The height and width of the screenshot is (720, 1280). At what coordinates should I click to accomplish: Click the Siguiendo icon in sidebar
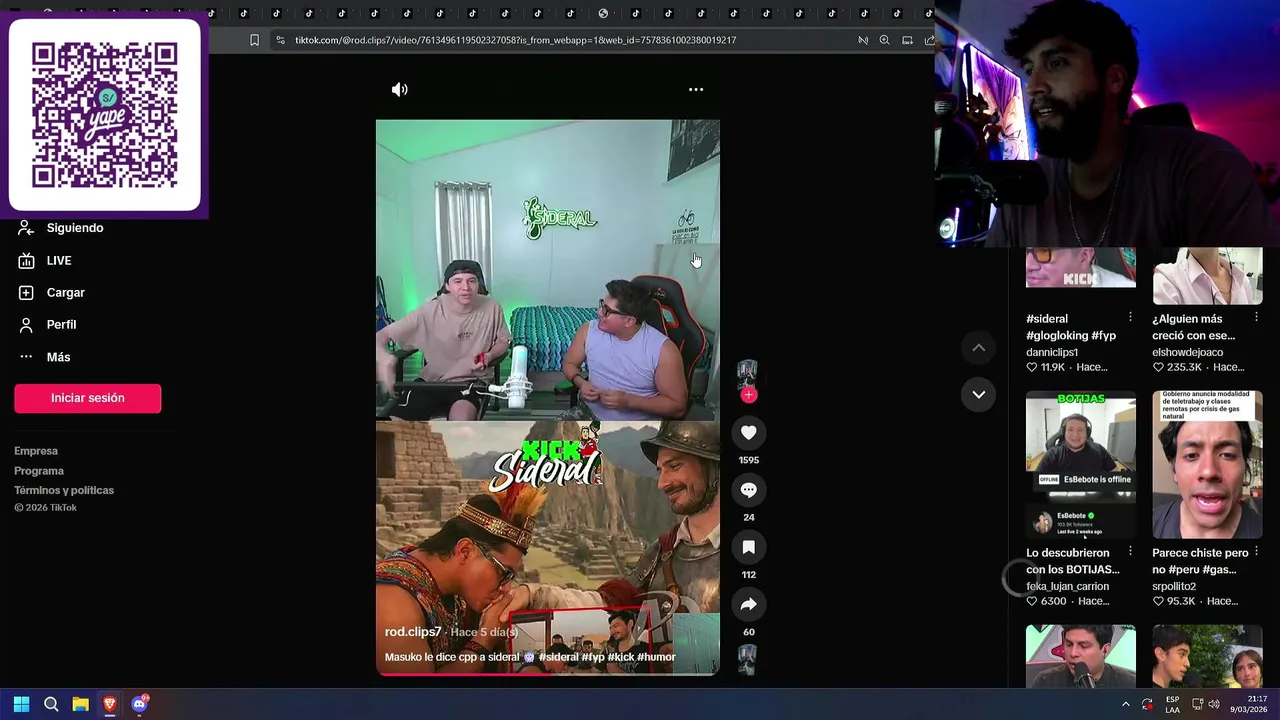pos(26,228)
